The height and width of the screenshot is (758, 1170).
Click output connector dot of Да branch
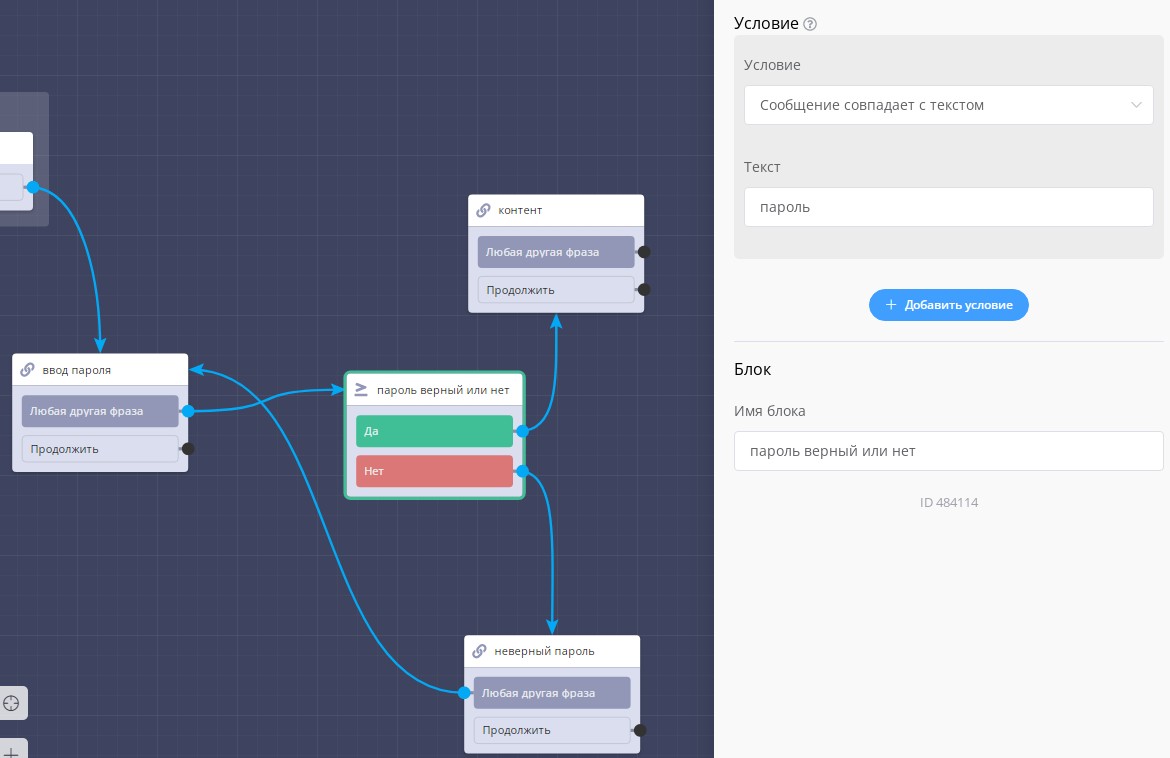(x=522, y=431)
